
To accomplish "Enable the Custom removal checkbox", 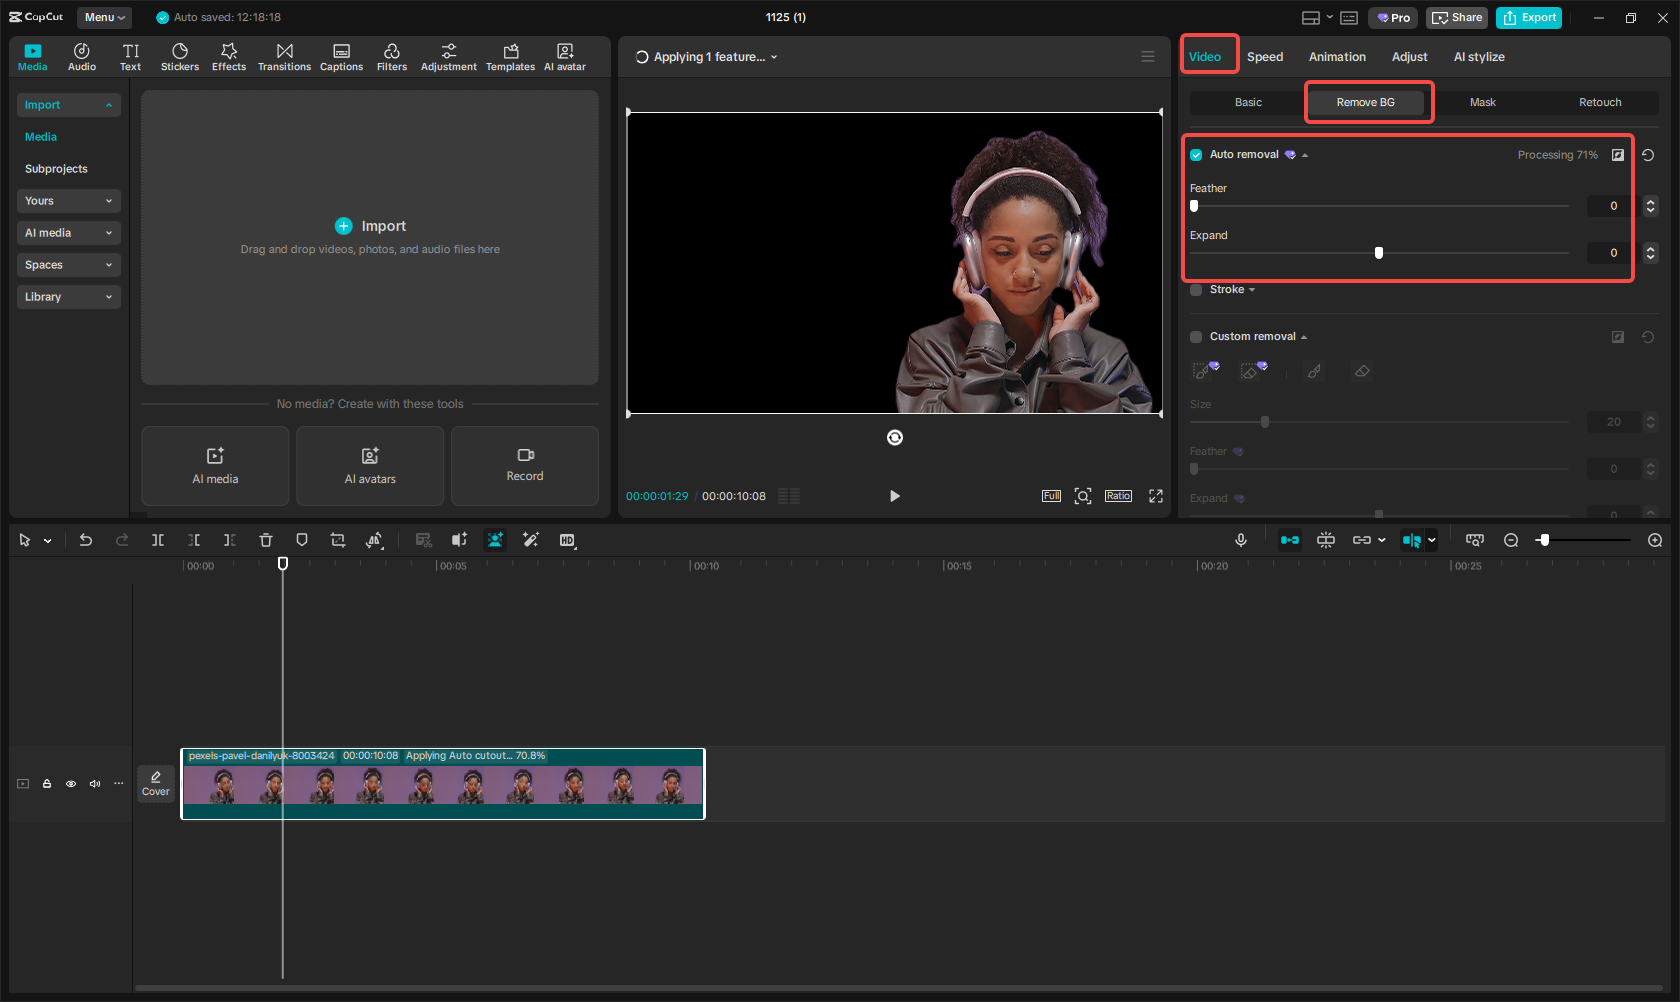I will (1196, 337).
